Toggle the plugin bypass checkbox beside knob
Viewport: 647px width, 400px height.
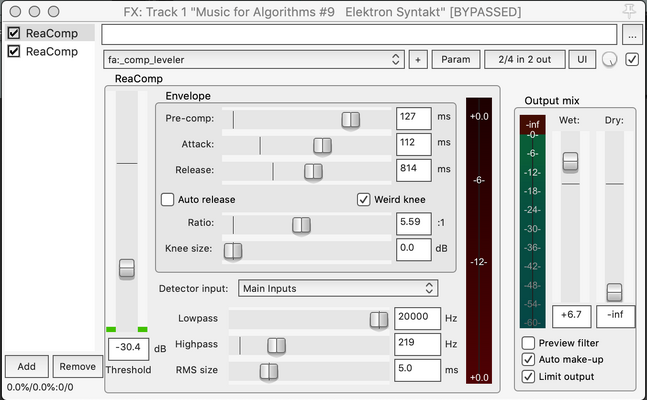632,59
